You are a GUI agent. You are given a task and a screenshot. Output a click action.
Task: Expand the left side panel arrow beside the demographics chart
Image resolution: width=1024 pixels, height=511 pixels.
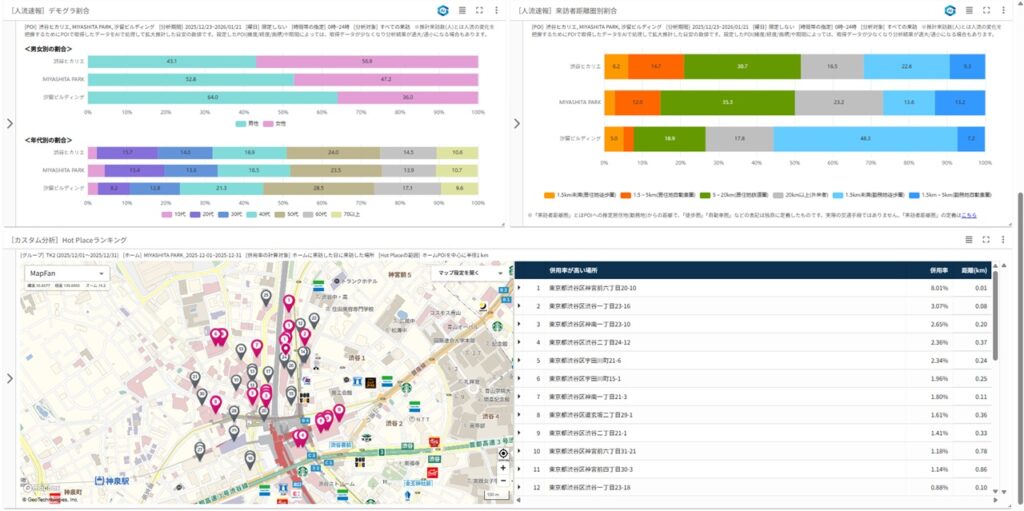[x=9, y=124]
